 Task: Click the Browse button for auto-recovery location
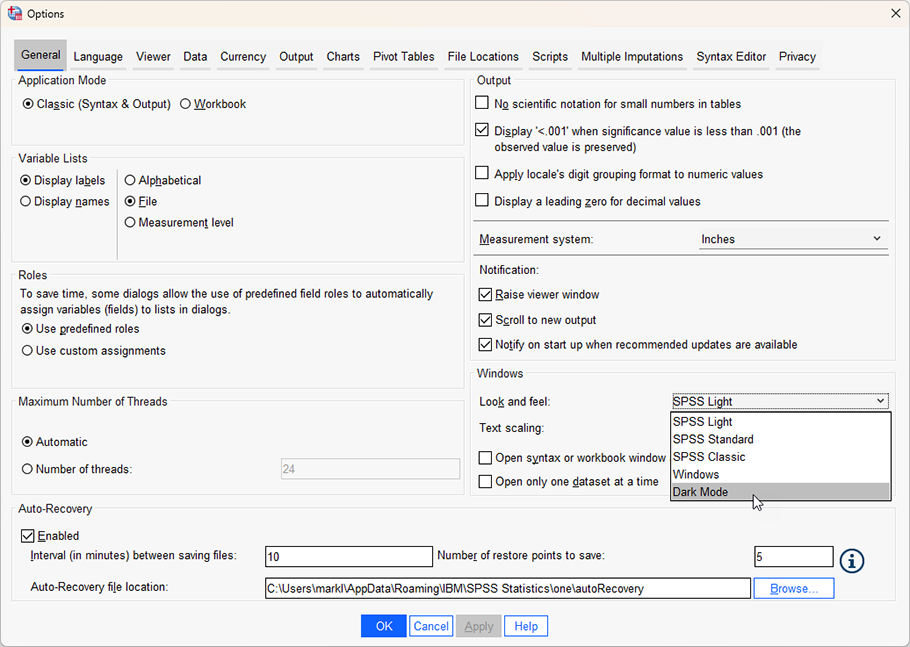coord(793,588)
